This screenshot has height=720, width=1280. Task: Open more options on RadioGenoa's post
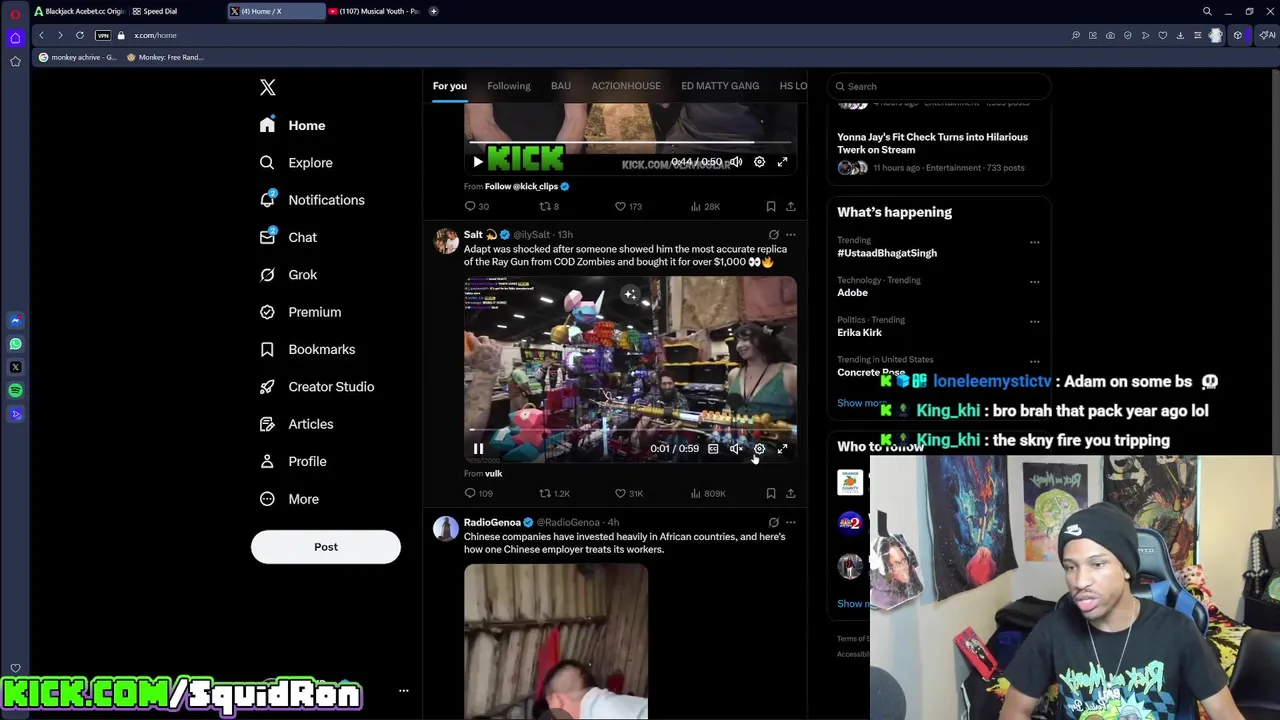point(790,522)
